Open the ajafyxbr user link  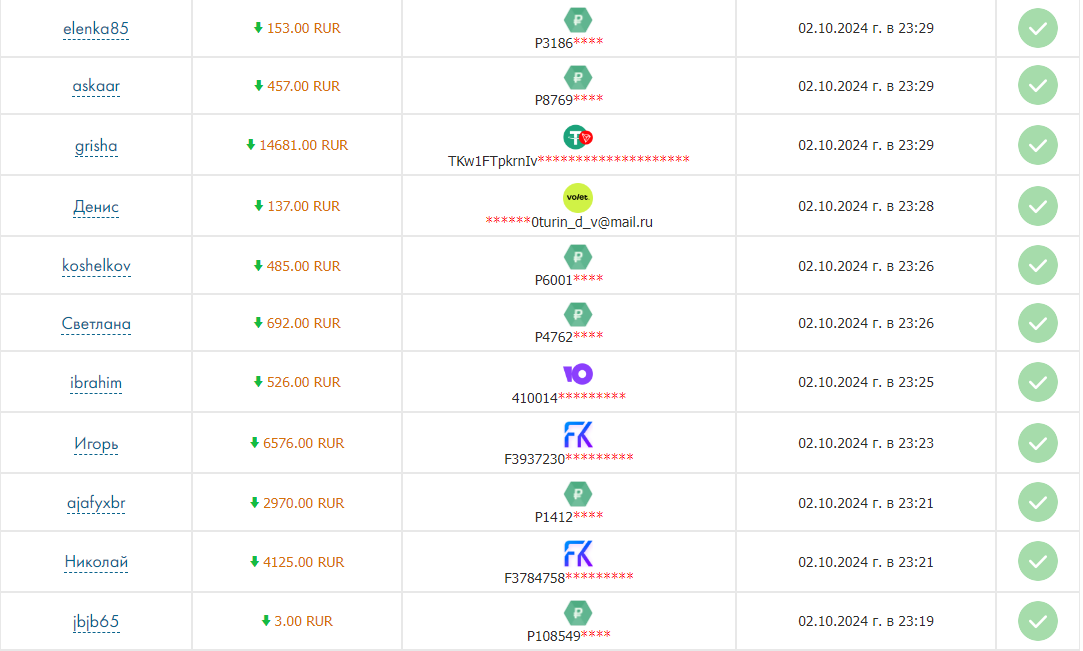click(96, 503)
